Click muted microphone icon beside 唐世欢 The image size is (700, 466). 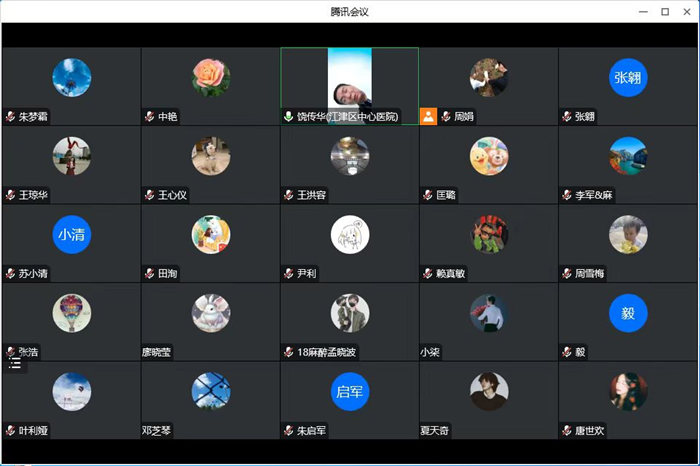(x=567, y=431)
